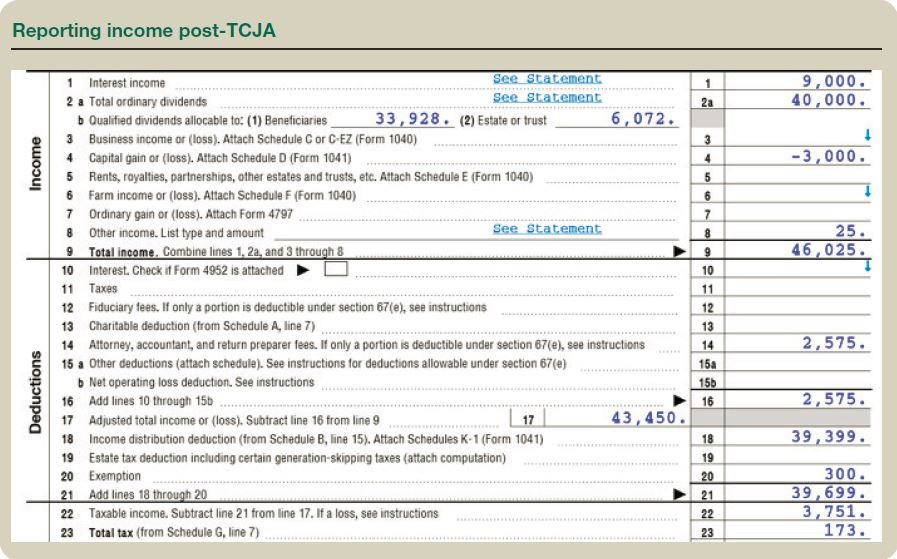Click the 'Charitable deduction' line 13 label
The width and height of the screenshot is (897, 559).
(202, 326)
